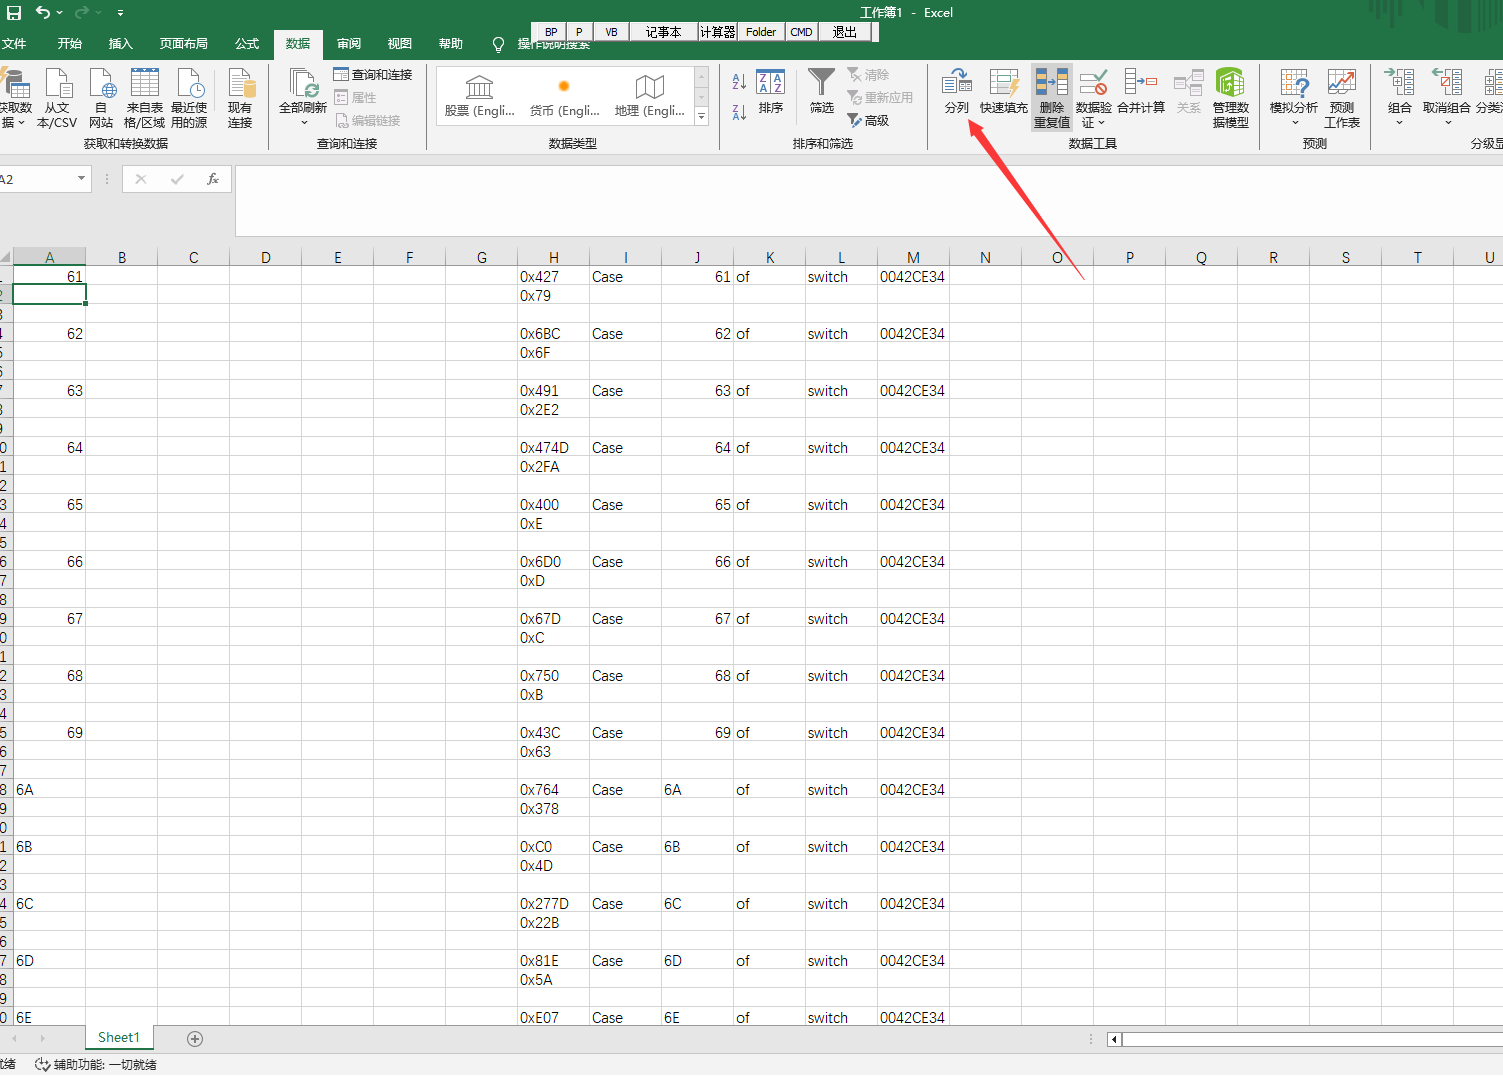Open the 模拟分析 what-if dropdown

(1293, 95)
